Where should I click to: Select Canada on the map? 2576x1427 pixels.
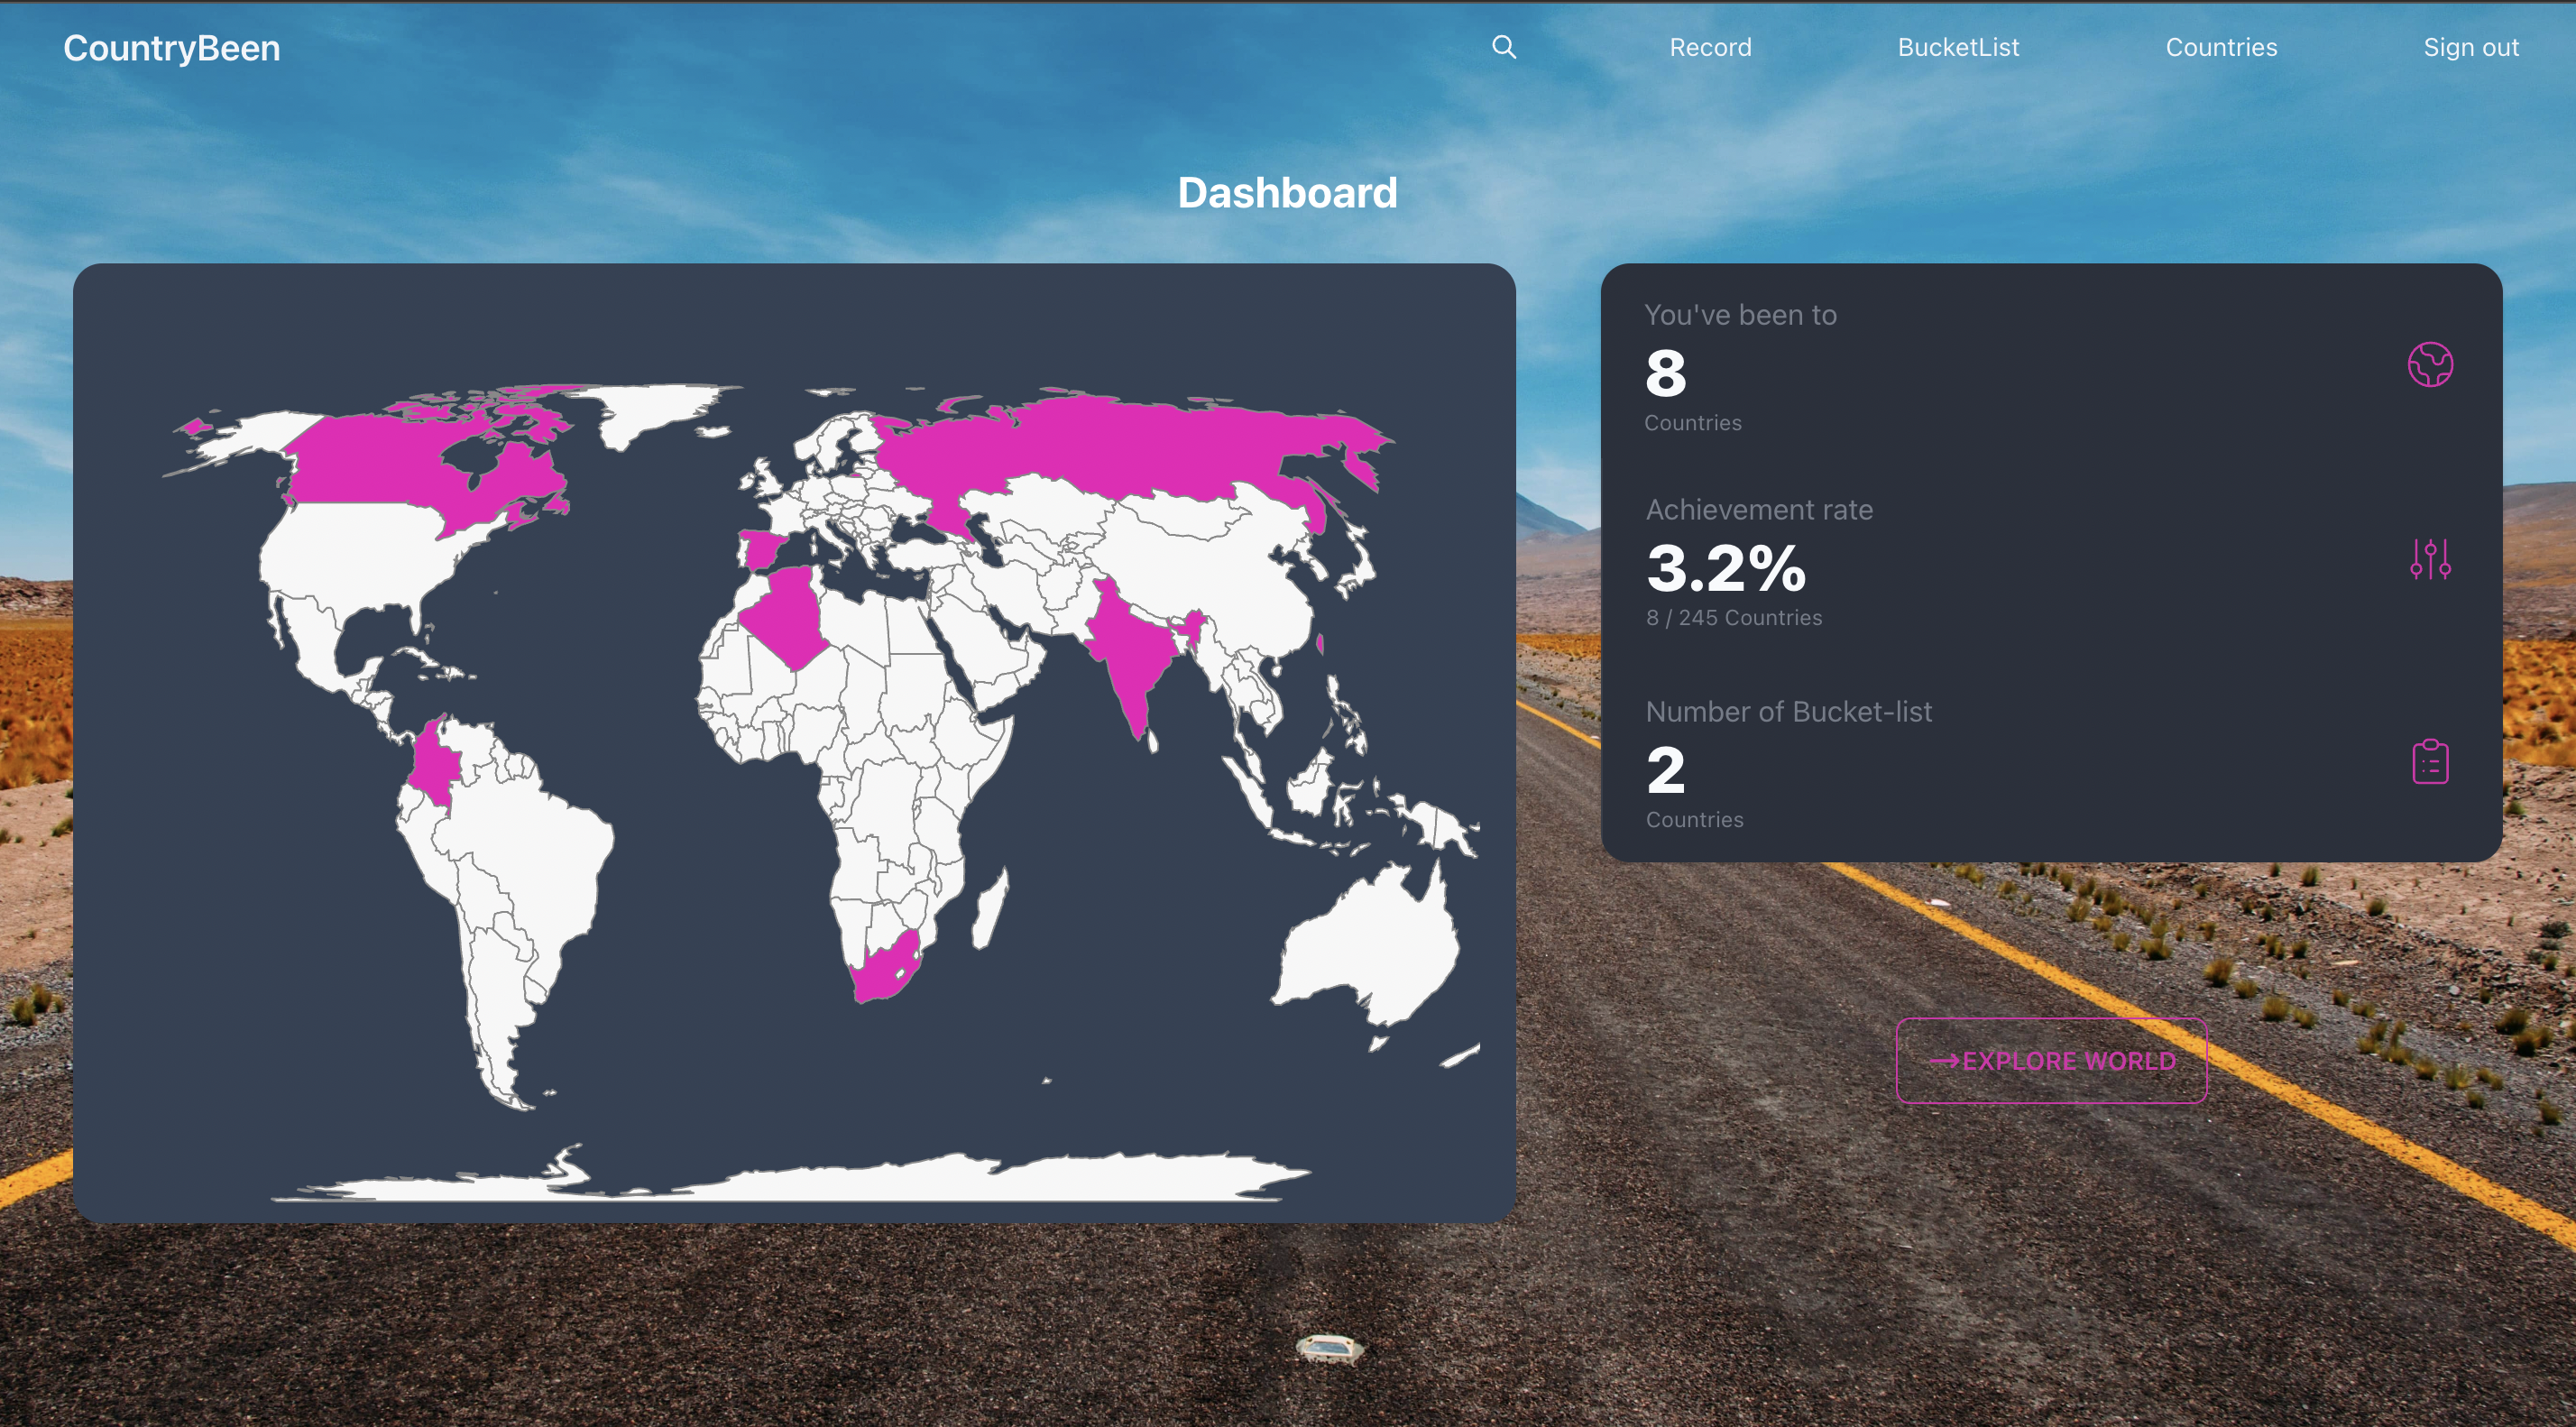(x=380, y=460)
